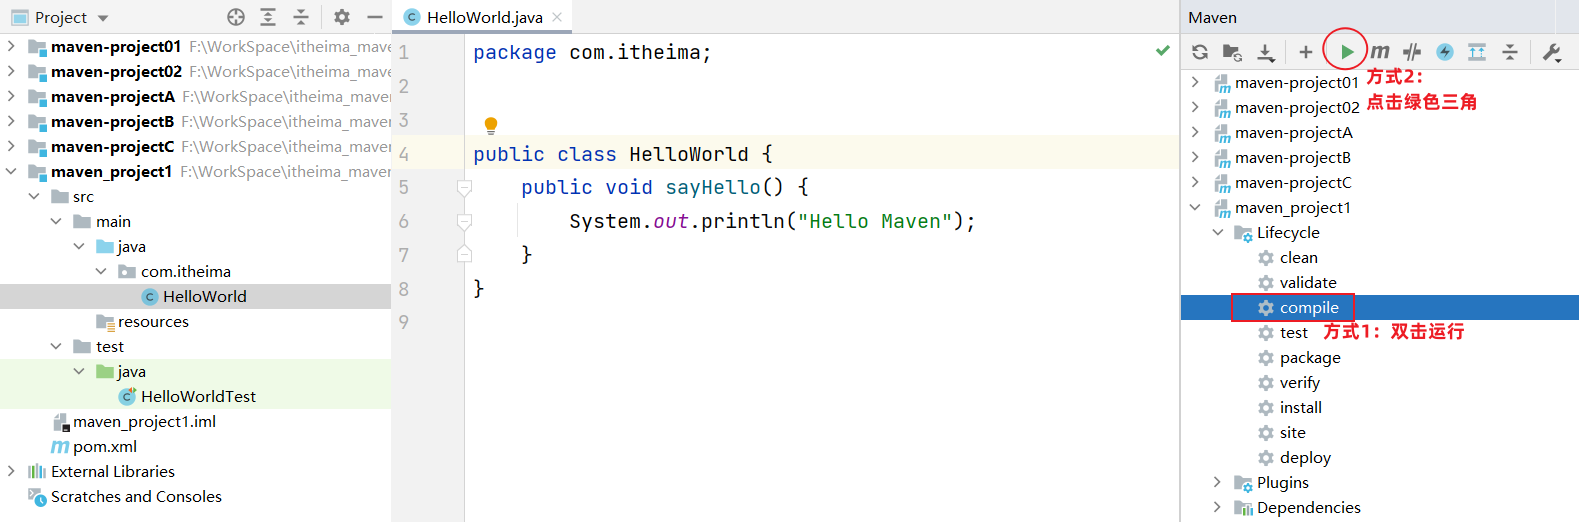Add a Maven project with plus icon
This screenshot has height=522, width=1579.
[x=1305, y=52]
